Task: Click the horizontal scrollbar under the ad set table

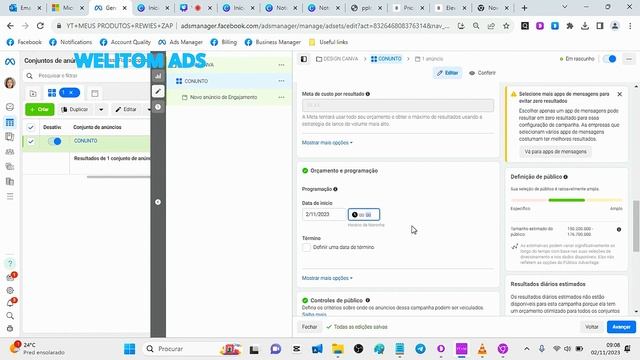Action: 118,177
